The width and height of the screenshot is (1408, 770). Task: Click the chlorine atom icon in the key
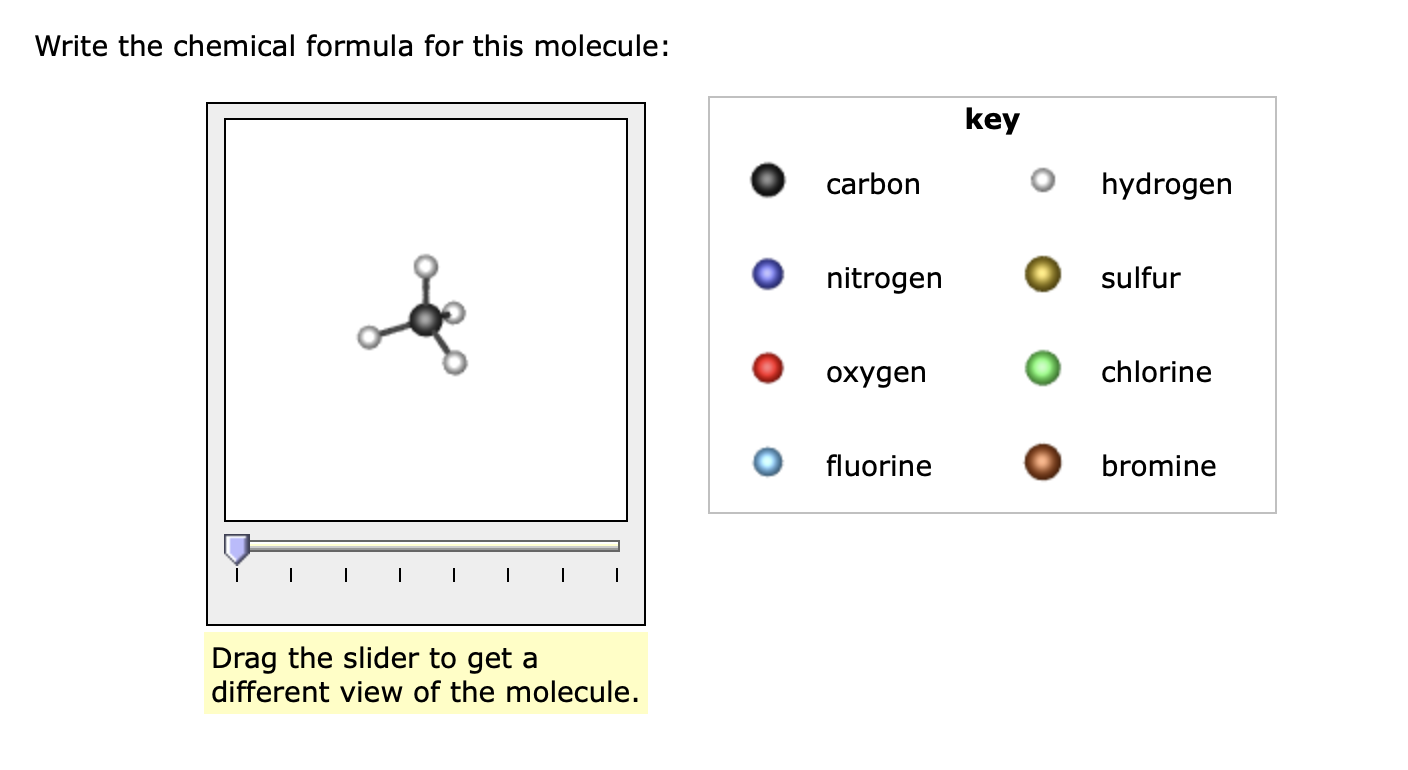[x=1042, y=370]
